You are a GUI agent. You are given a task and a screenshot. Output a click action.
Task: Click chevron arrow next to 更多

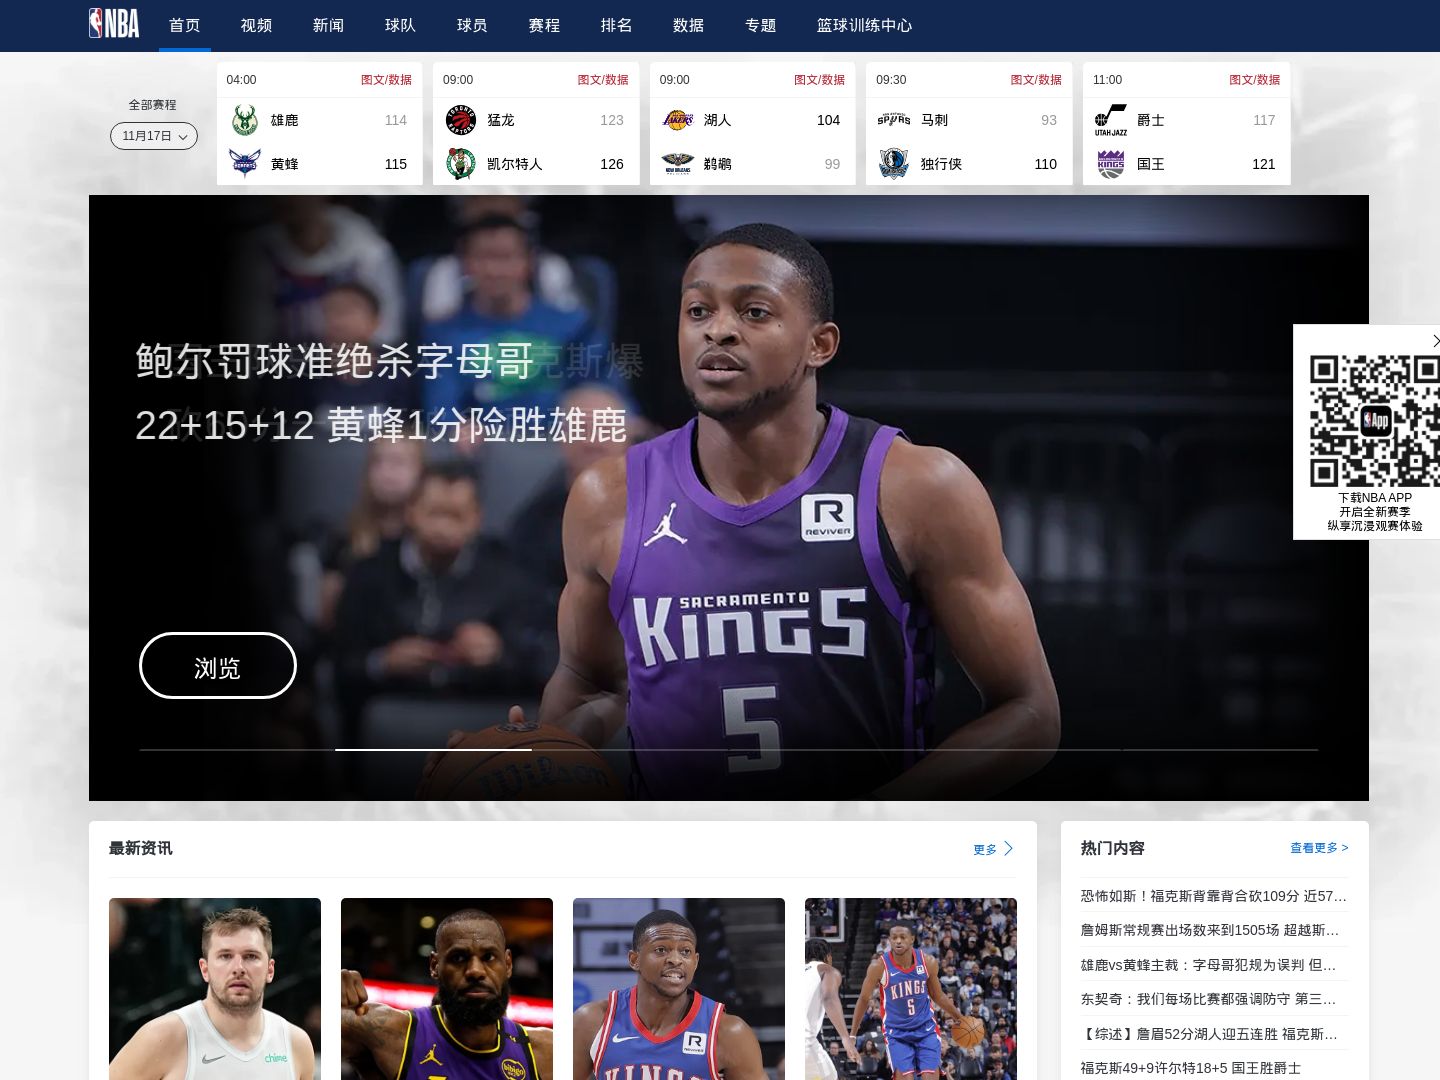[1008, 849]
